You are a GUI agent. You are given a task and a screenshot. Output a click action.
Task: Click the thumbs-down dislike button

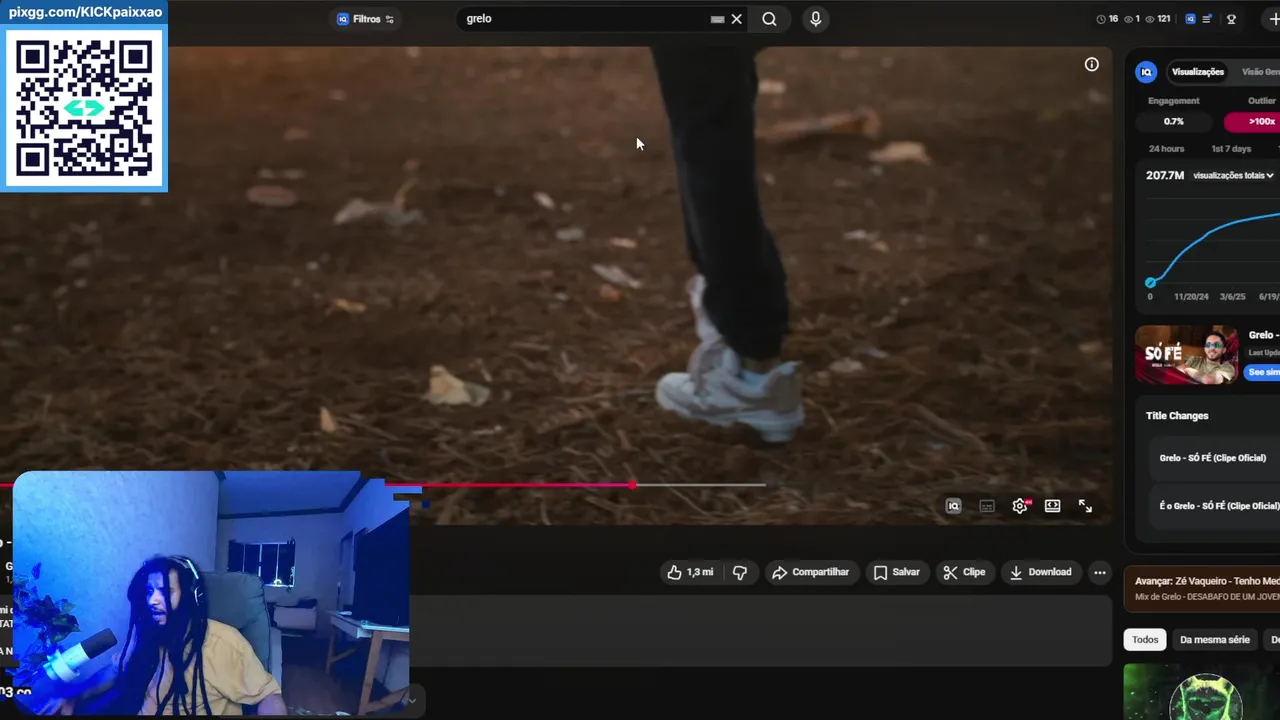pyautogui.click(x=740, y=572)
